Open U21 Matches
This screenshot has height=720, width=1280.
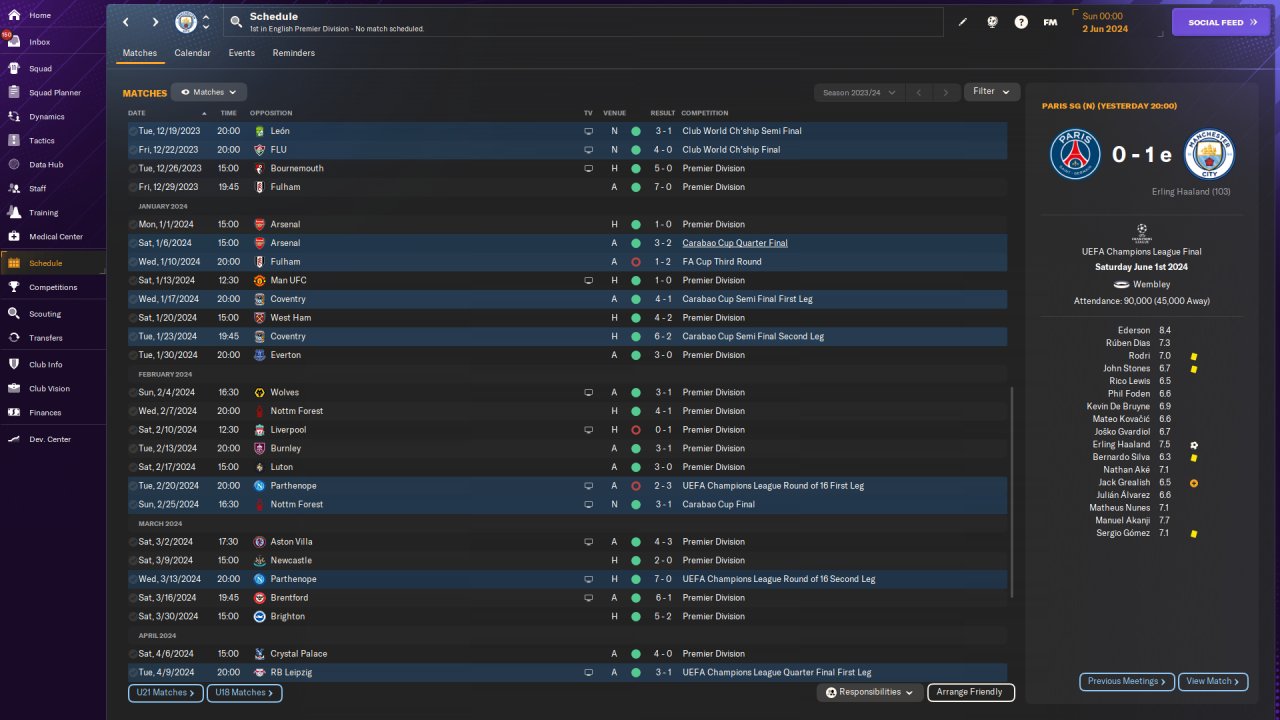click(165, 692)
